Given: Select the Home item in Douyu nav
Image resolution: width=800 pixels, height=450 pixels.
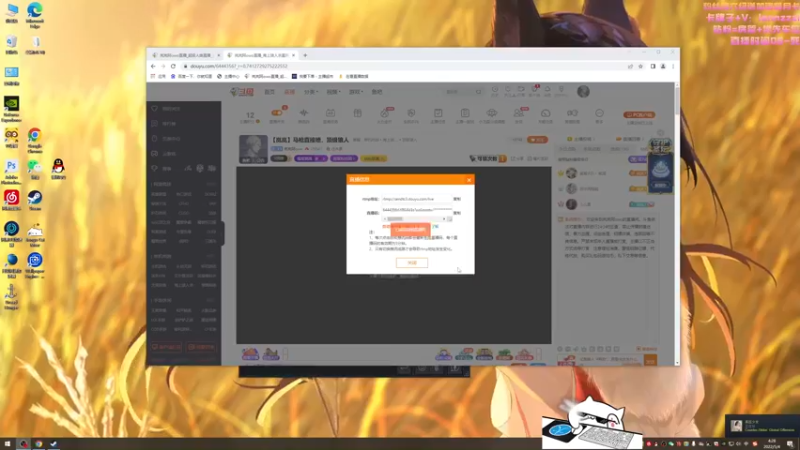Looking at the screenshot, I should tap(269, 92).
